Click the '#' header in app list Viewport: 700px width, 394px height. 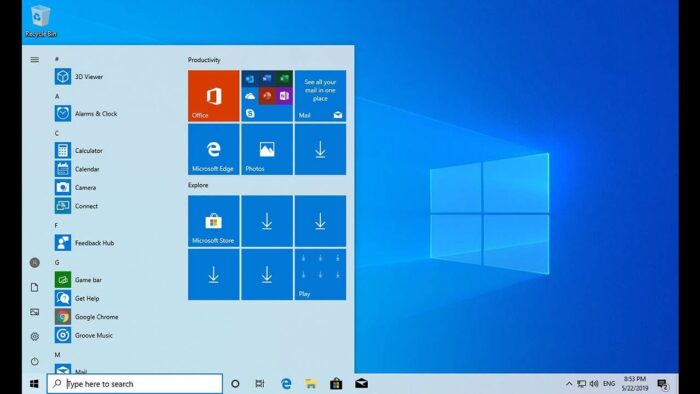click(57, 59)
